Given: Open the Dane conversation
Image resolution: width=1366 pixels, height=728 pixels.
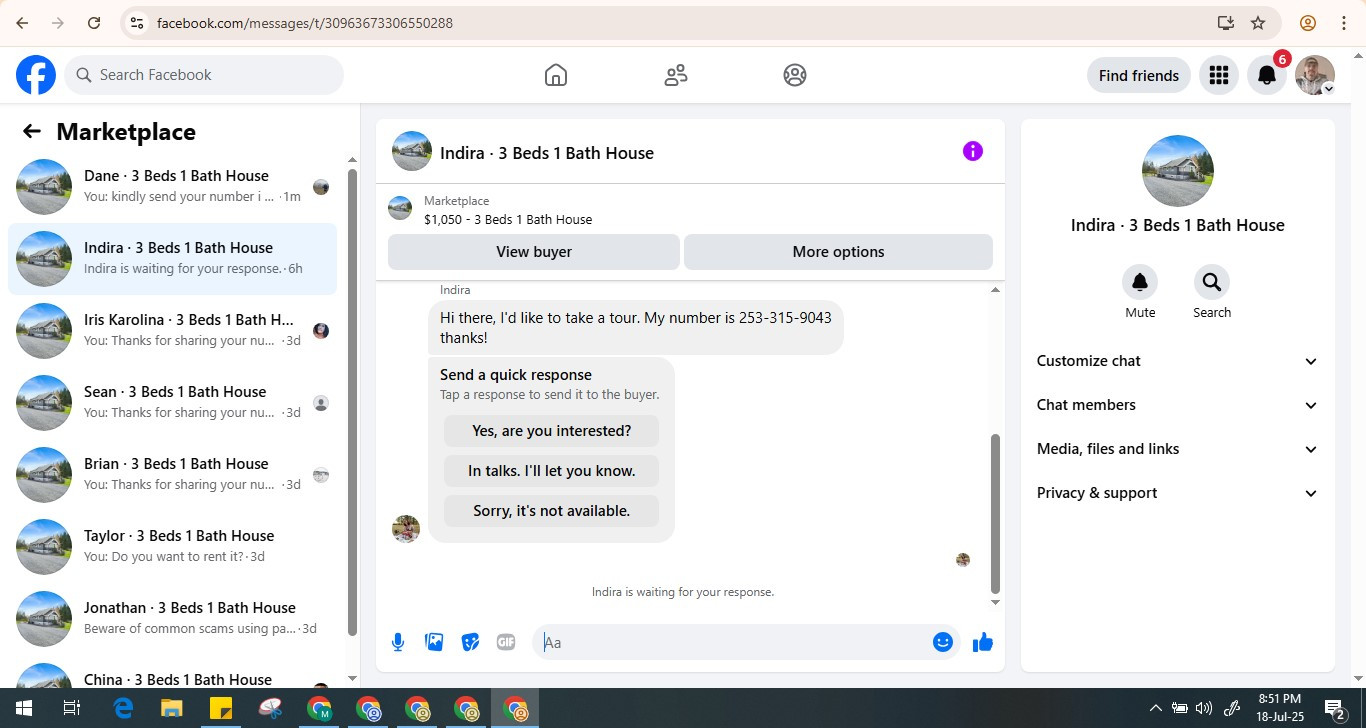Looking at the screenshot, I should pyautogui.click(x=172, y=187).
